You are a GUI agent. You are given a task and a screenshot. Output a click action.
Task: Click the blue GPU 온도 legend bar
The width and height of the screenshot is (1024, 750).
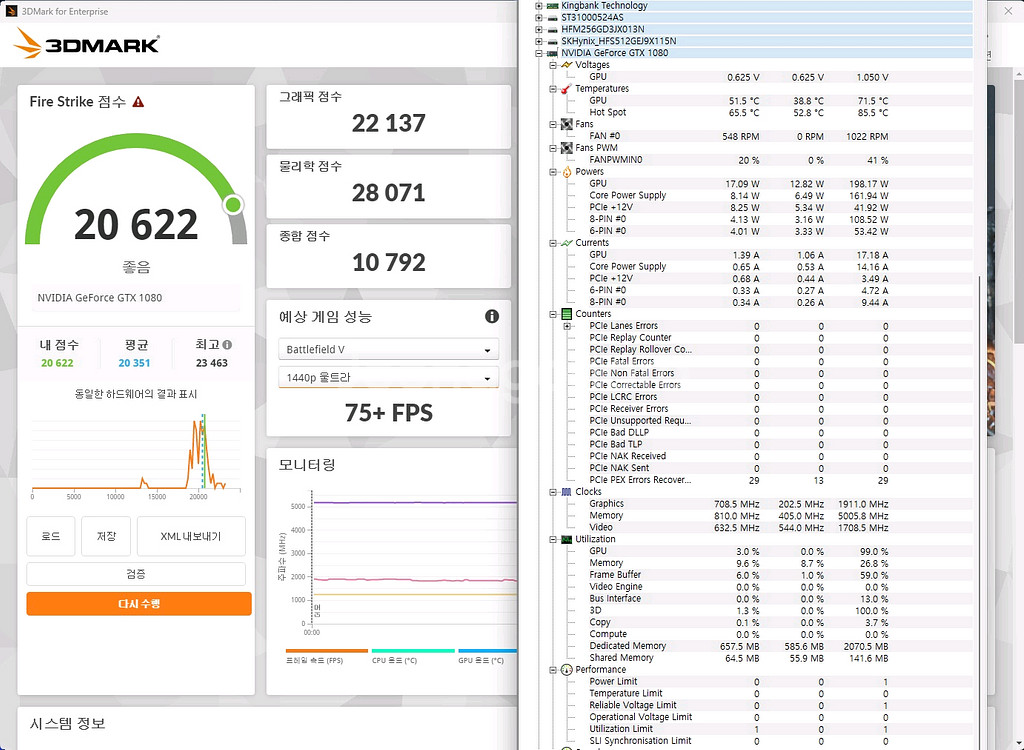pos(488,651)
